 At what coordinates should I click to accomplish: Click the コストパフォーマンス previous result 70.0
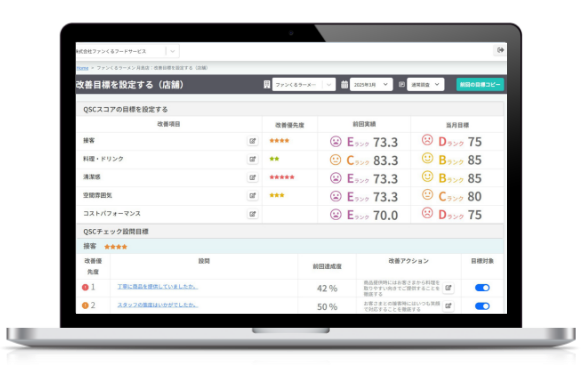(x=385, y=215)
